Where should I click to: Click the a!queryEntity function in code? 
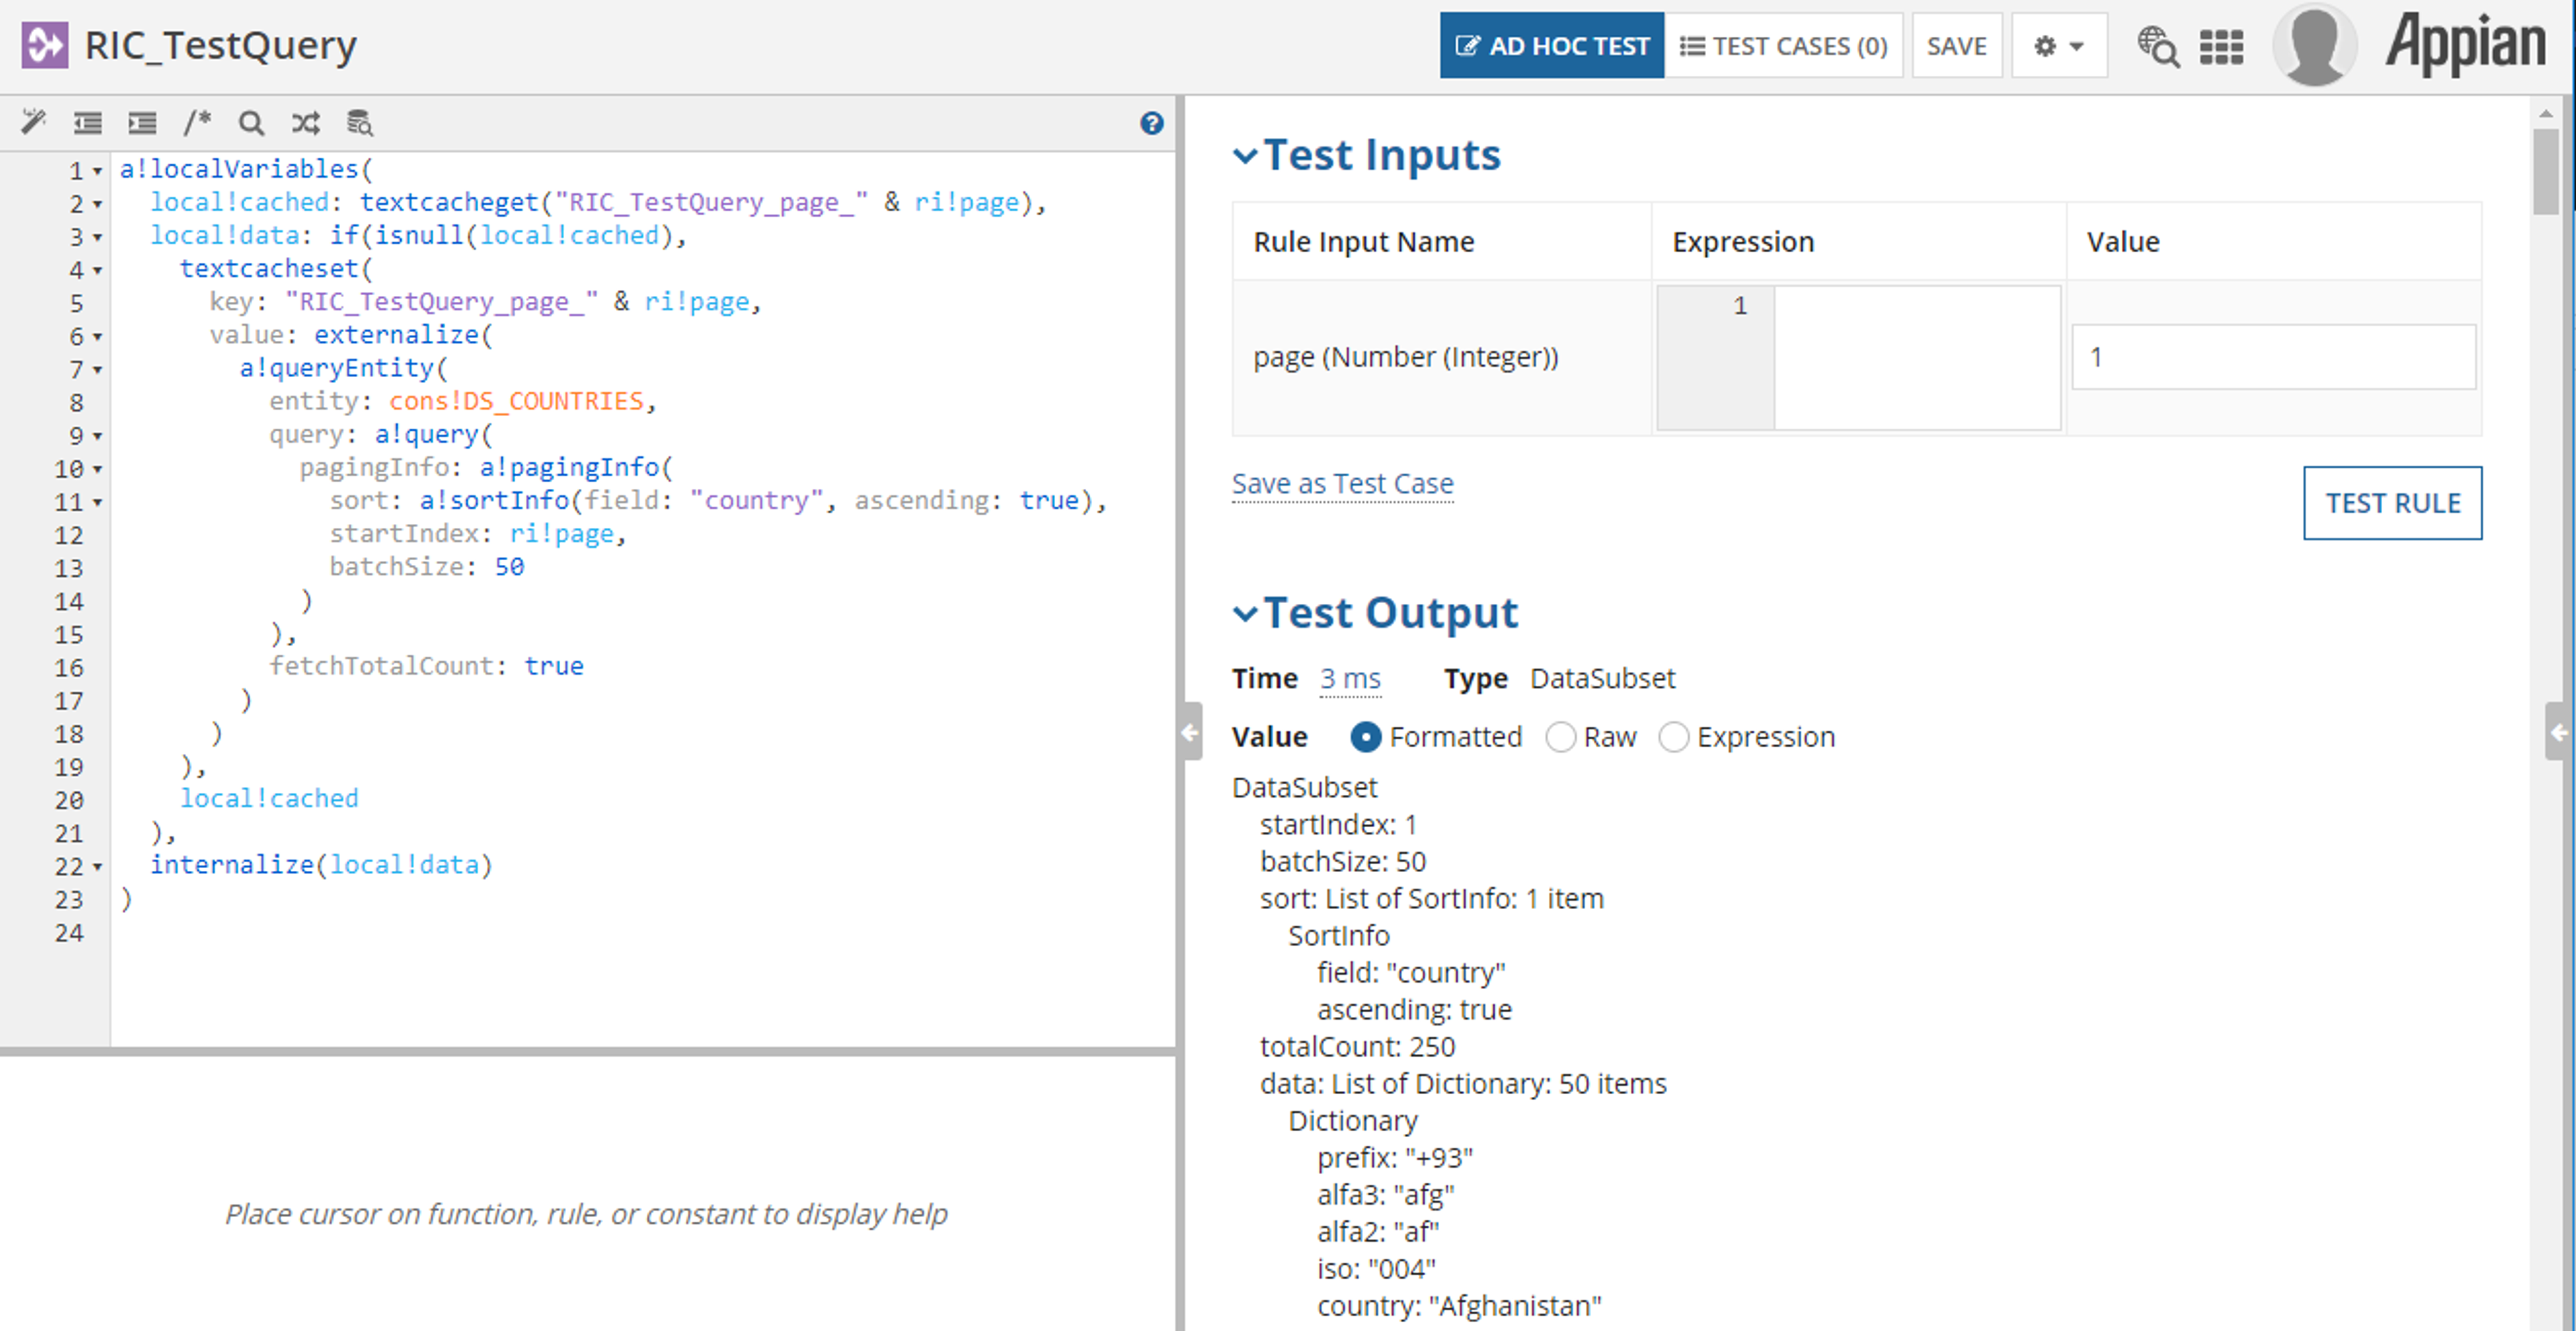tap(336, 368)
